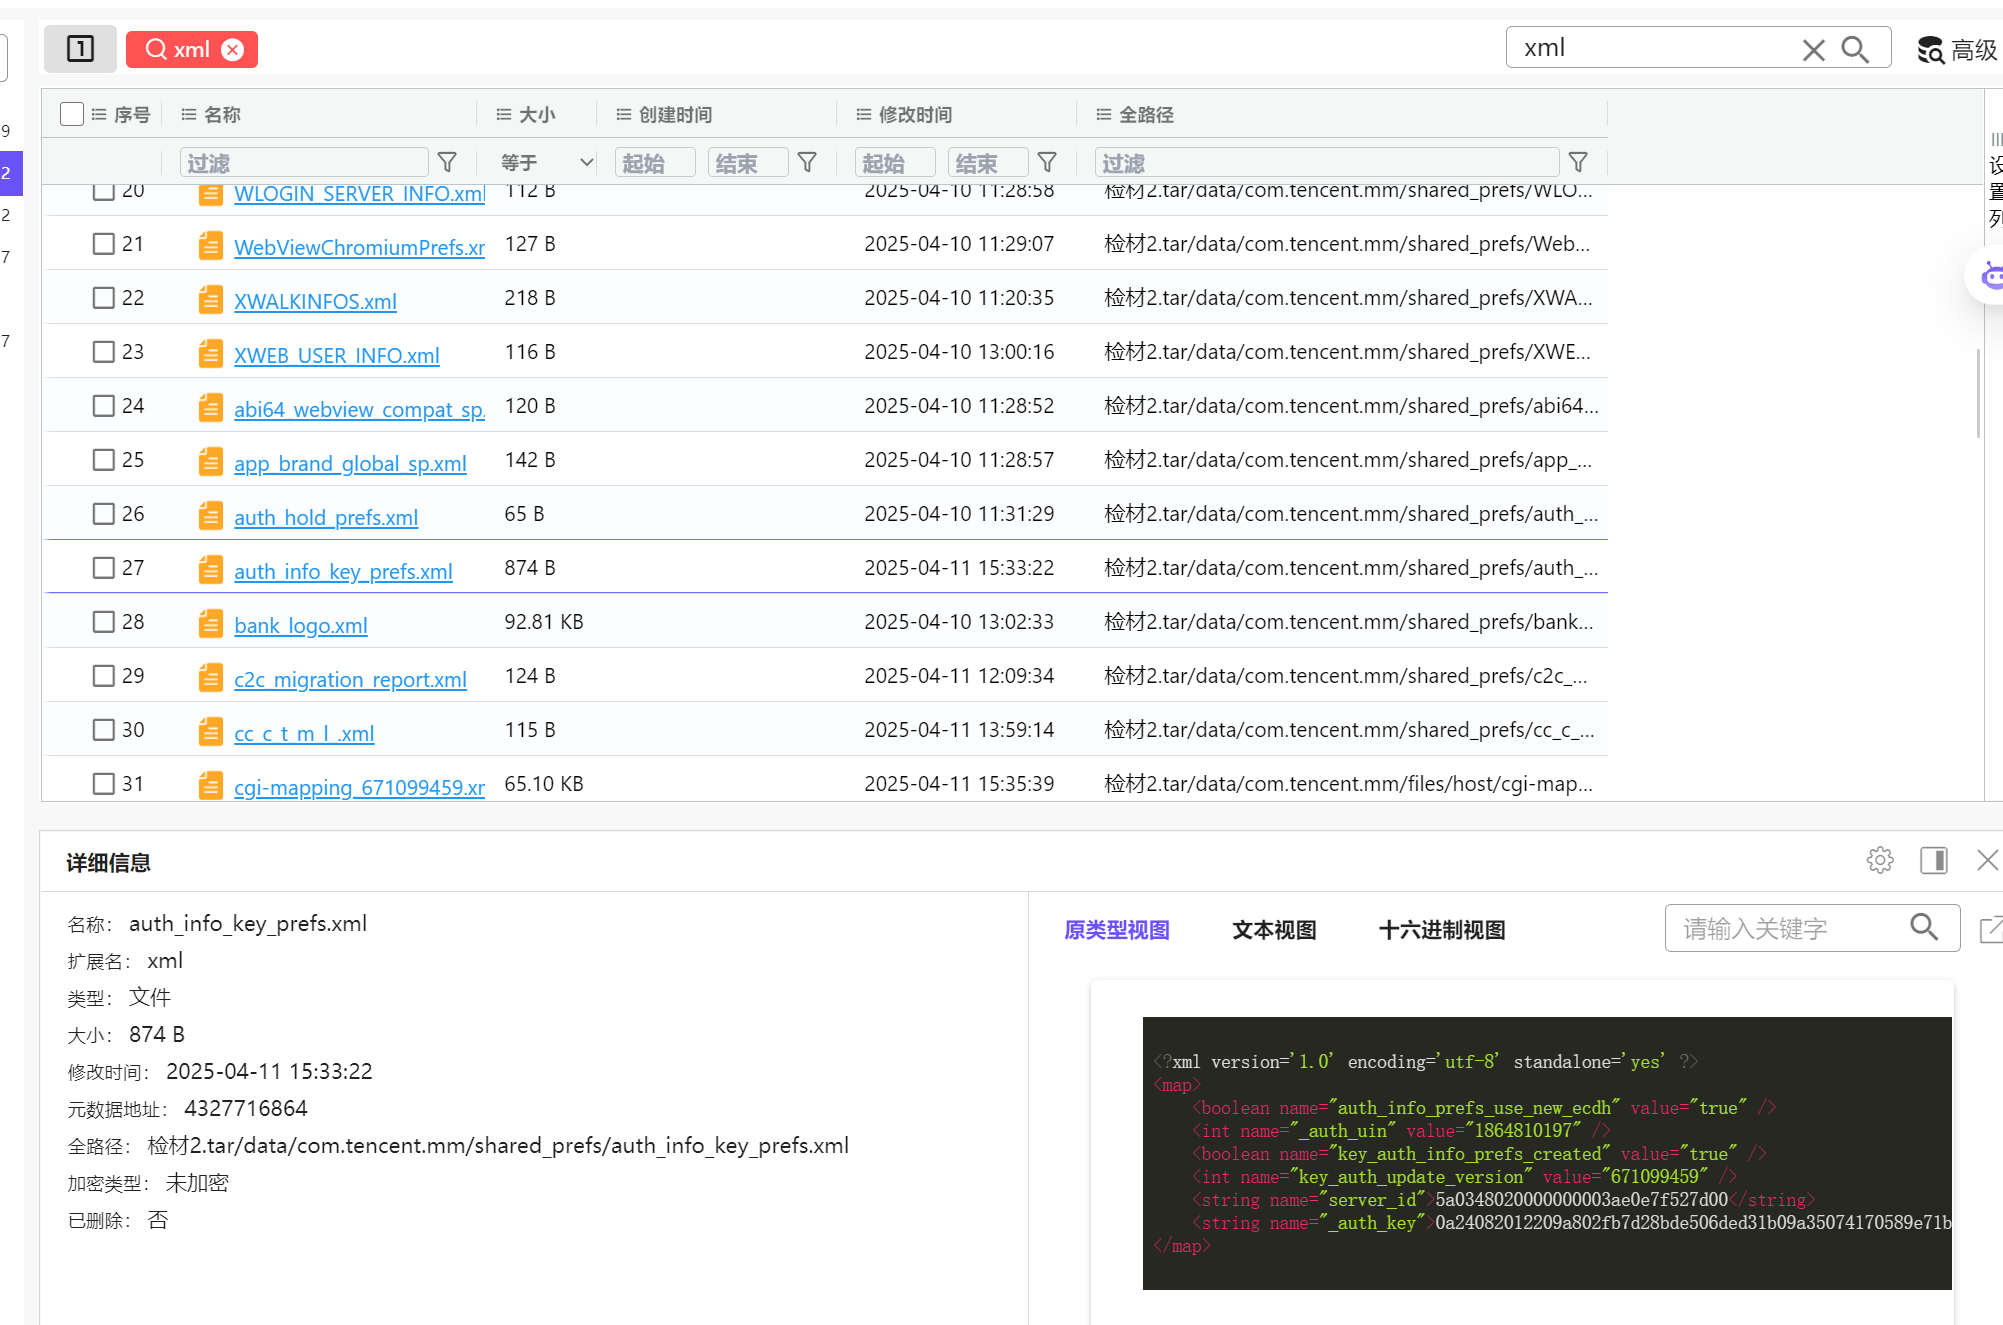
Task: Click the sort icon of the 创建时间 column header
Action: (624, 114)
